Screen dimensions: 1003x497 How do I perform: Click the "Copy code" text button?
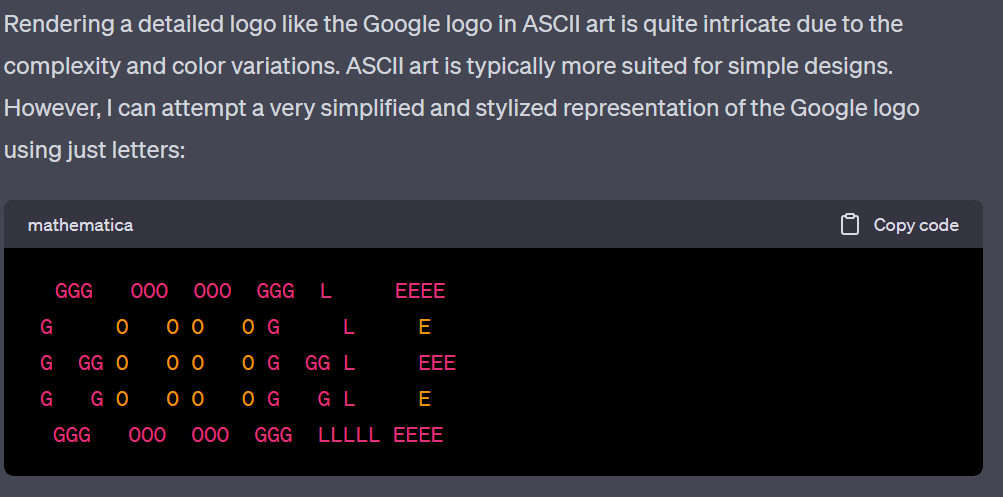pos(916,225)
